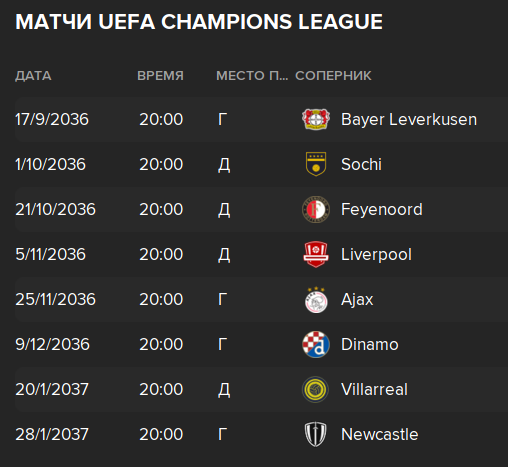Image resolution: width=508 pixels, height=467 pixels.
Task: Sort by the СОПЕРНИК column header
Action: click(333, 76)
